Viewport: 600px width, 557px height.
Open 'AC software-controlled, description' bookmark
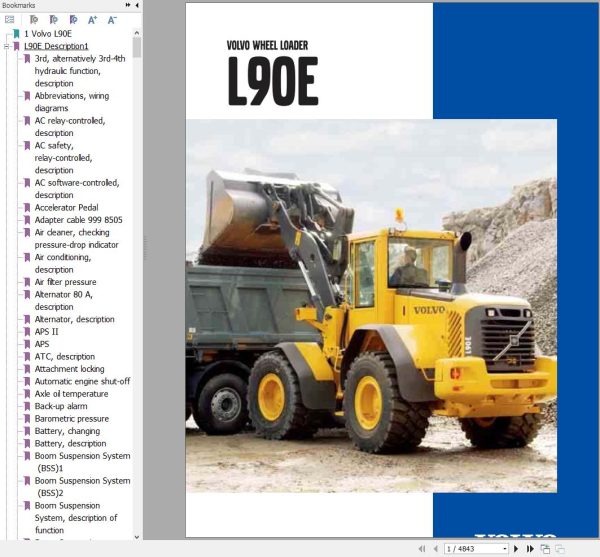point(77,189)
